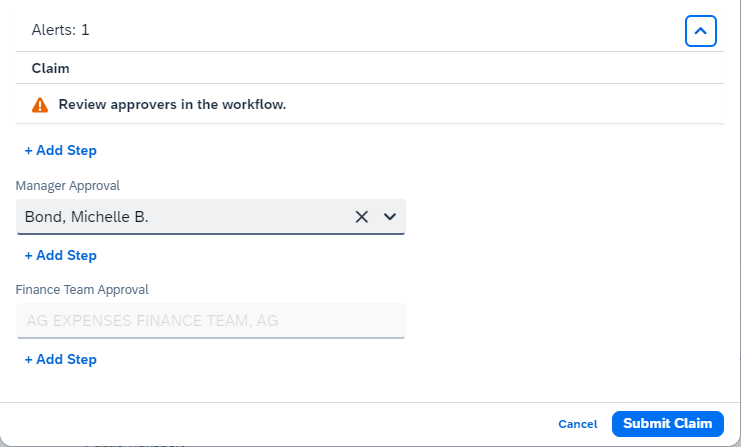The height and width of the screenshot is (447, 741).
Task: Collapse the Alerts panel using the chevron button
Action: (x=701, y=31)
